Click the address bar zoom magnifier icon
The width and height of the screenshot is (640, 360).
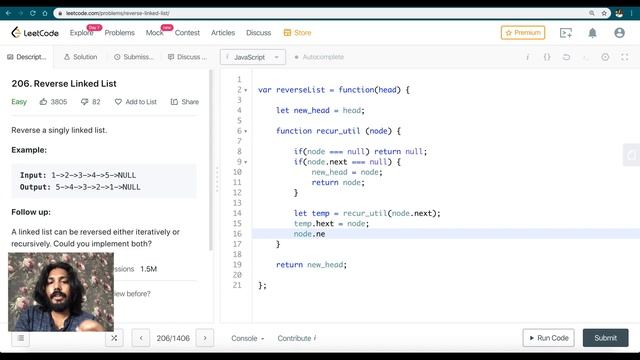[592, 13]
